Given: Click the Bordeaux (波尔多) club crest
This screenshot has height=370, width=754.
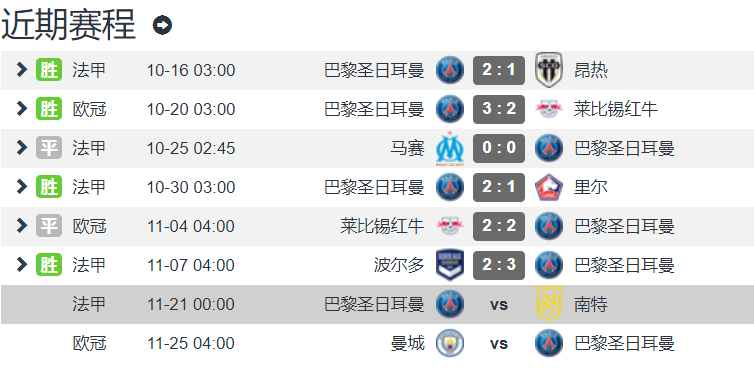Looking at the screenshot, I should pyautogui.click(x=450, y=265).
